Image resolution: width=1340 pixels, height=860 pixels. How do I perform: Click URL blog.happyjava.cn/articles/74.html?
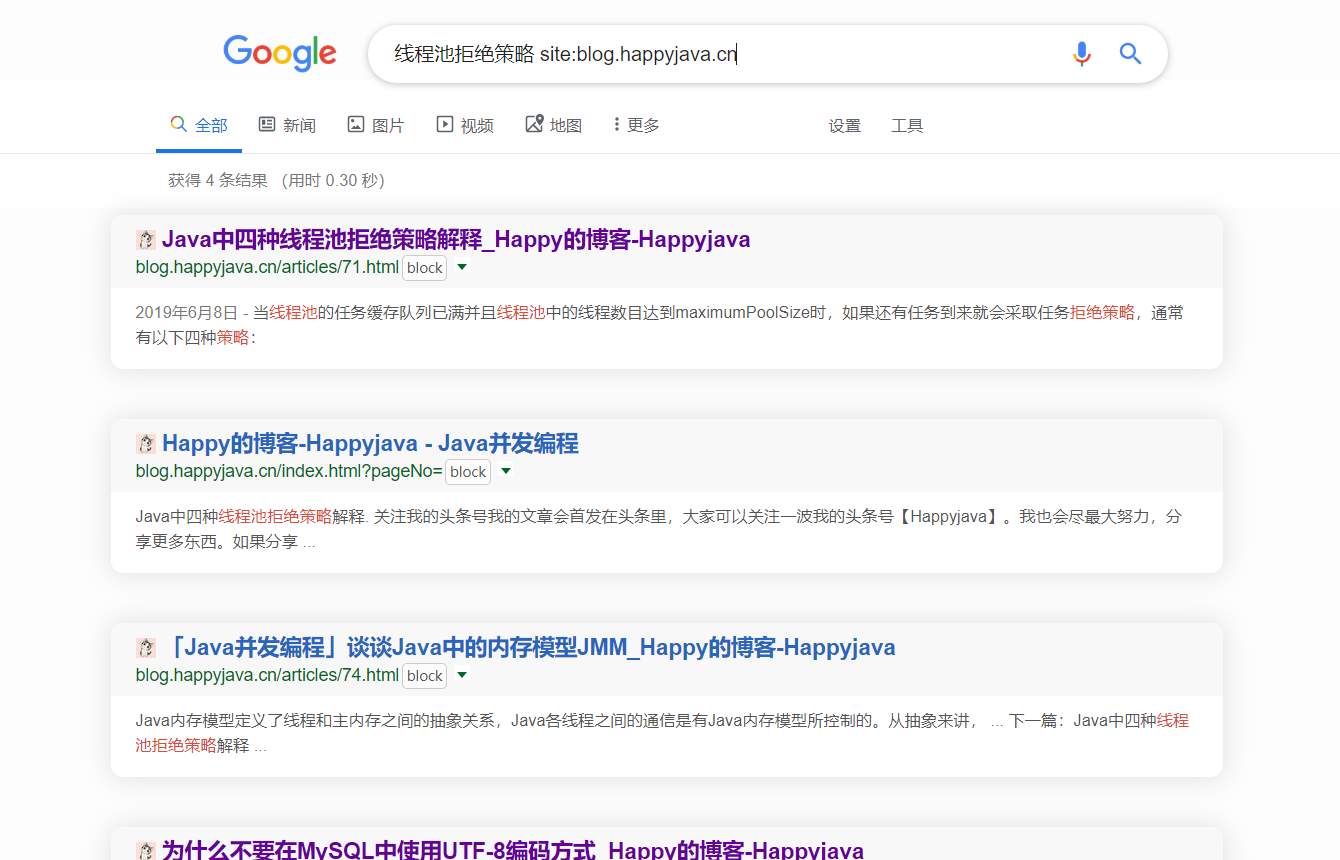point(267,675)
